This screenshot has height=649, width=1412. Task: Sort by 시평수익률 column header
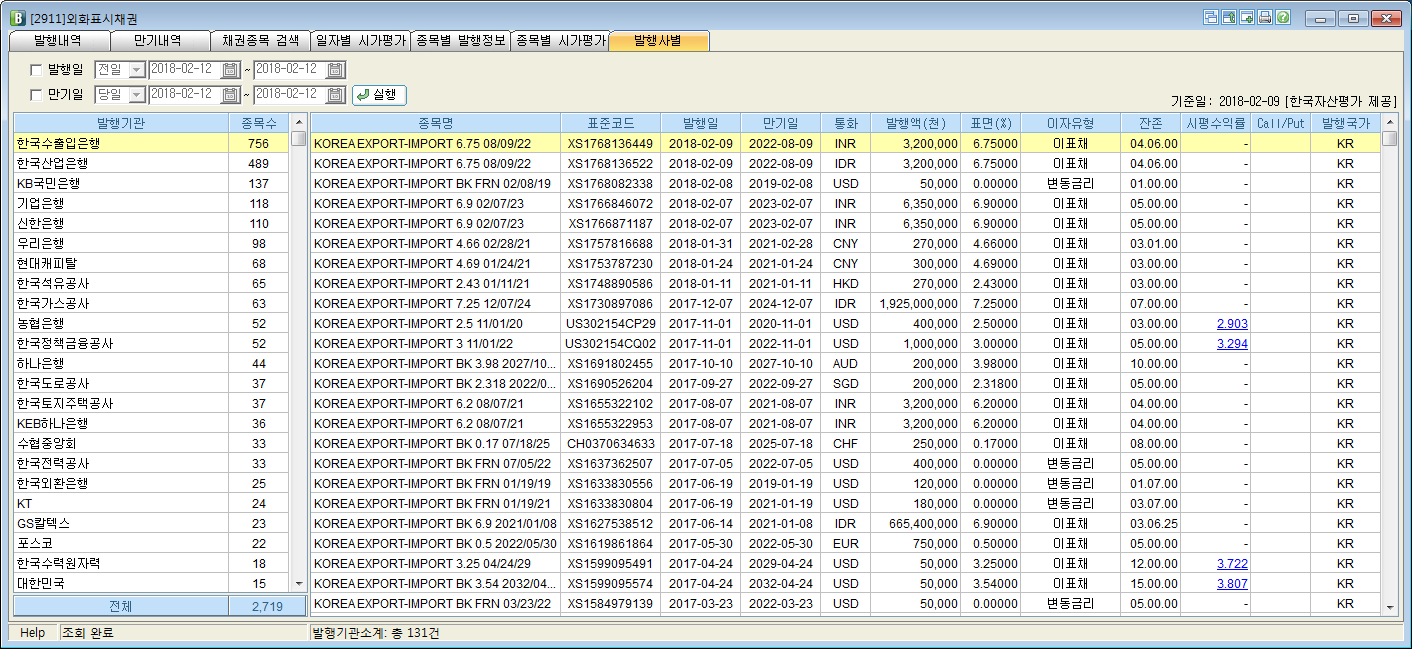[x=1215, y=123]
